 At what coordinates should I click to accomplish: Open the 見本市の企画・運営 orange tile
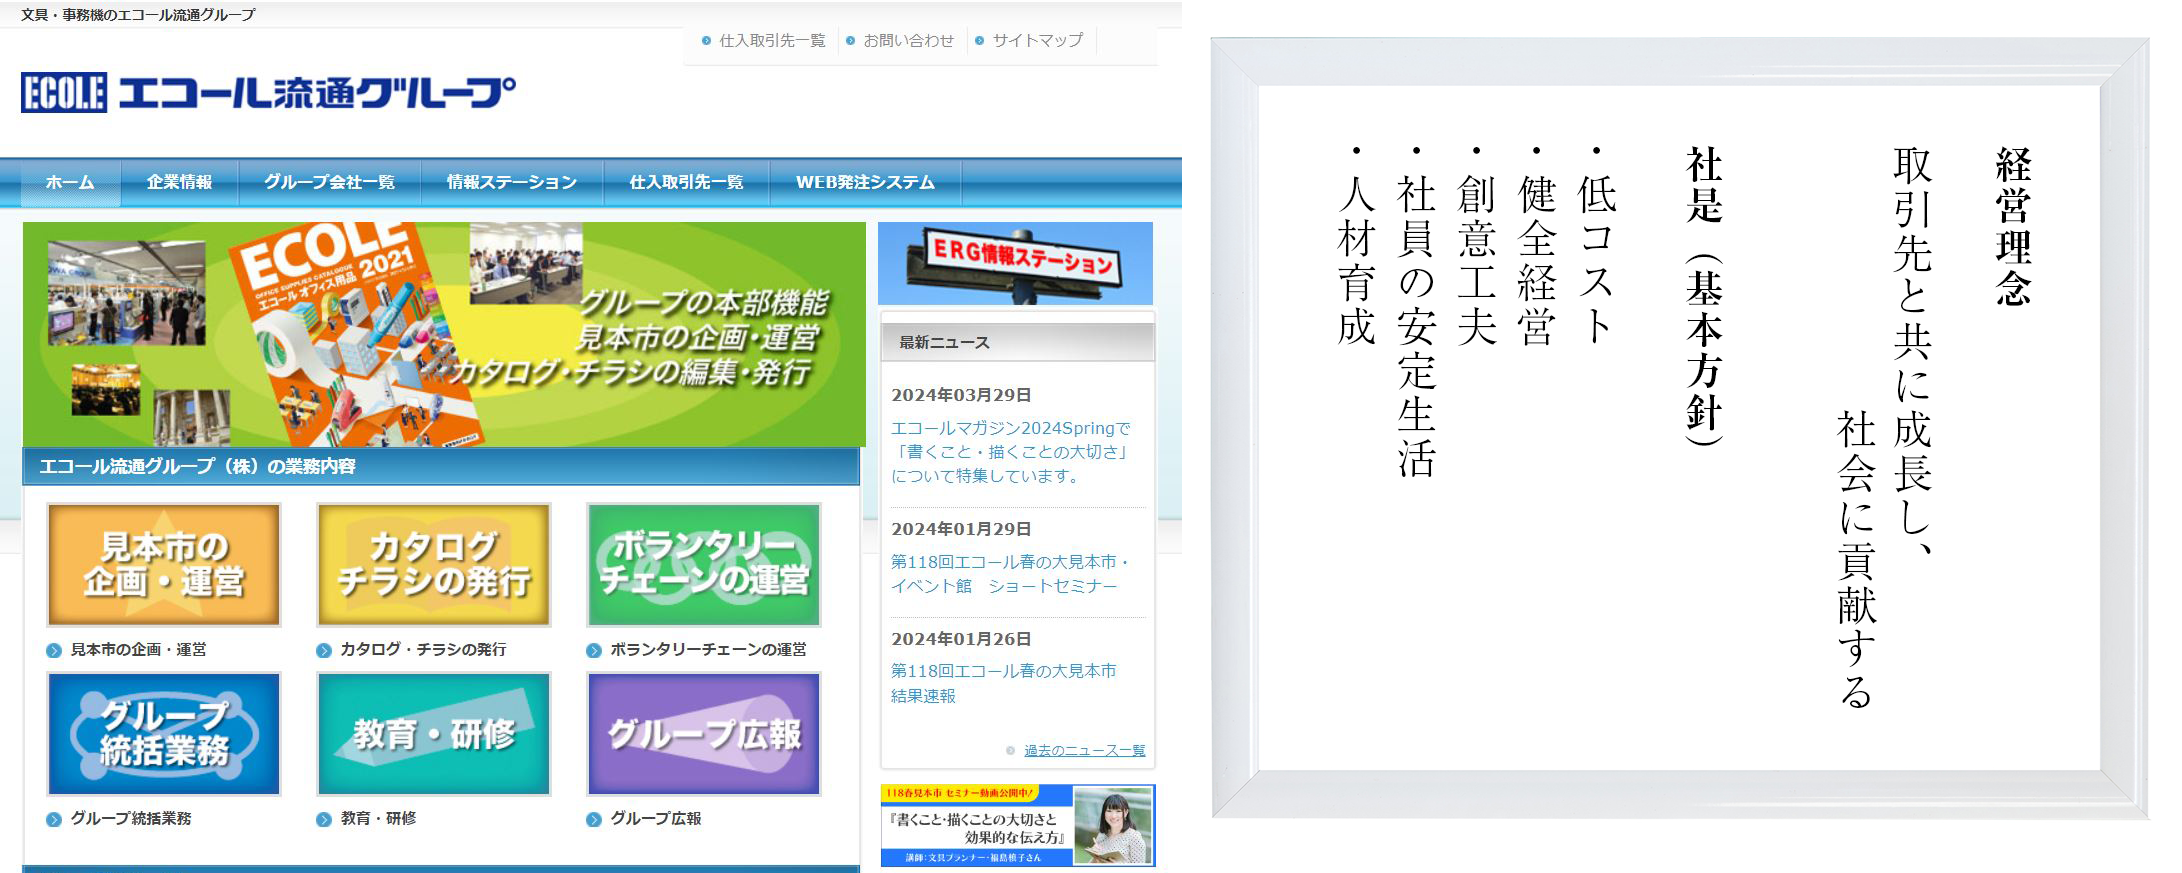click(x=164, y=565)
